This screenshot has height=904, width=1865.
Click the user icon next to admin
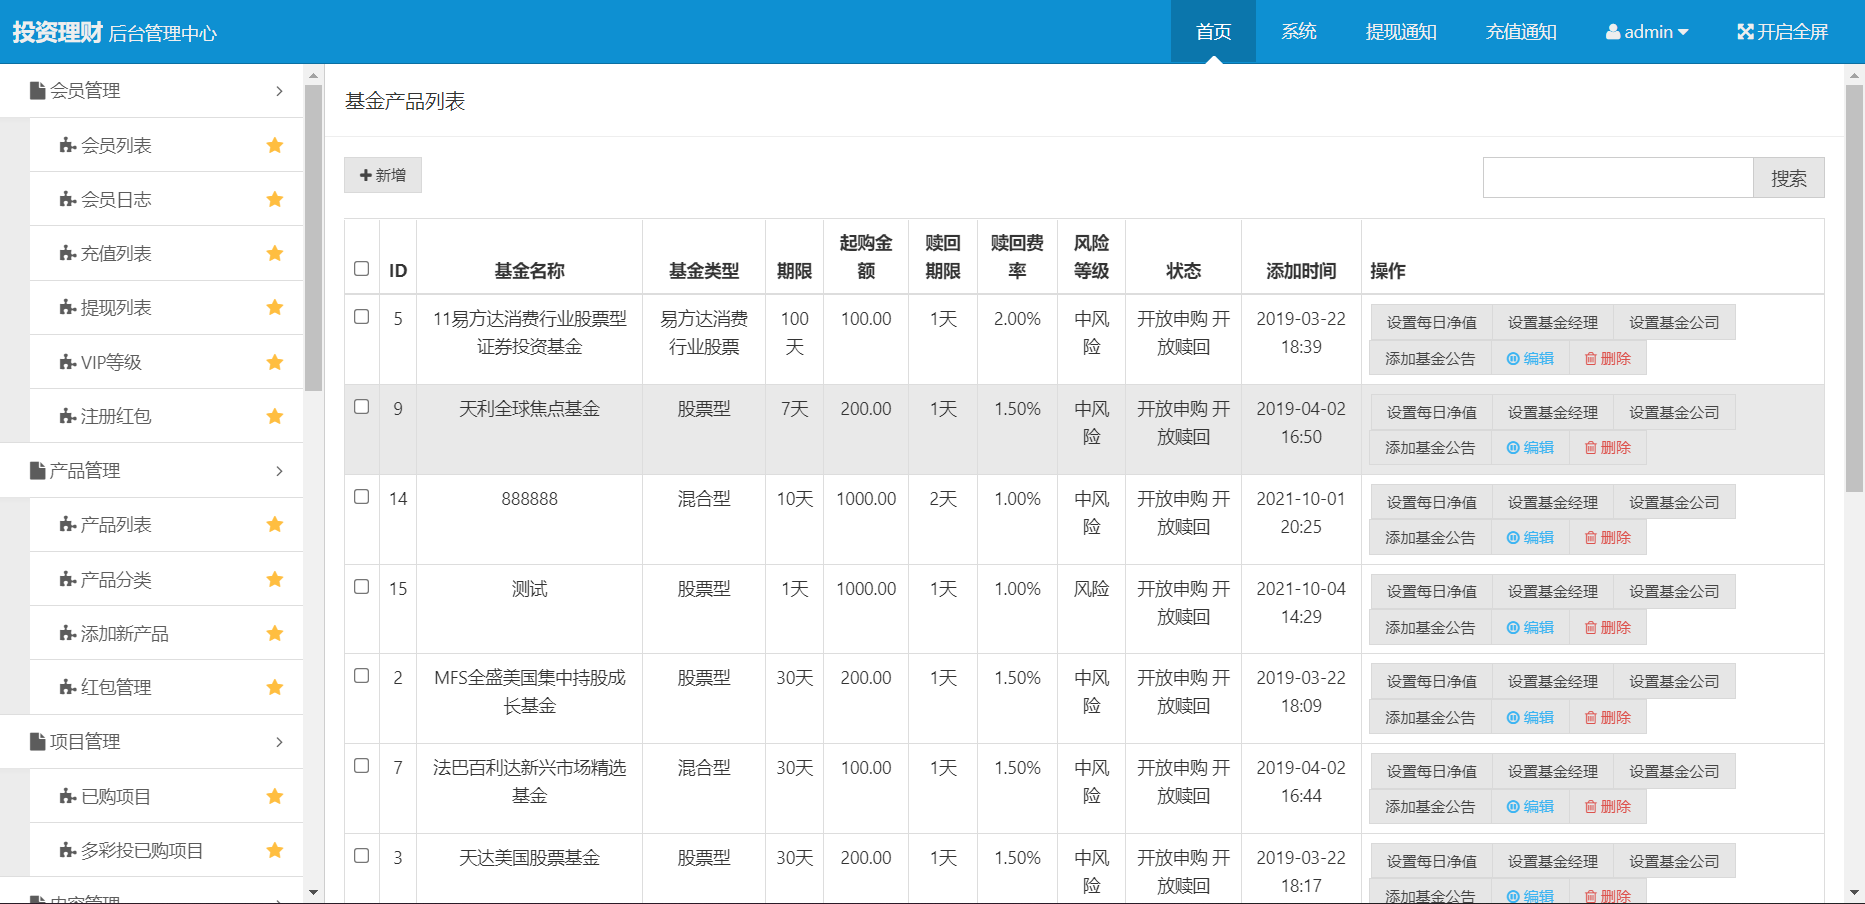(1613, 32)
